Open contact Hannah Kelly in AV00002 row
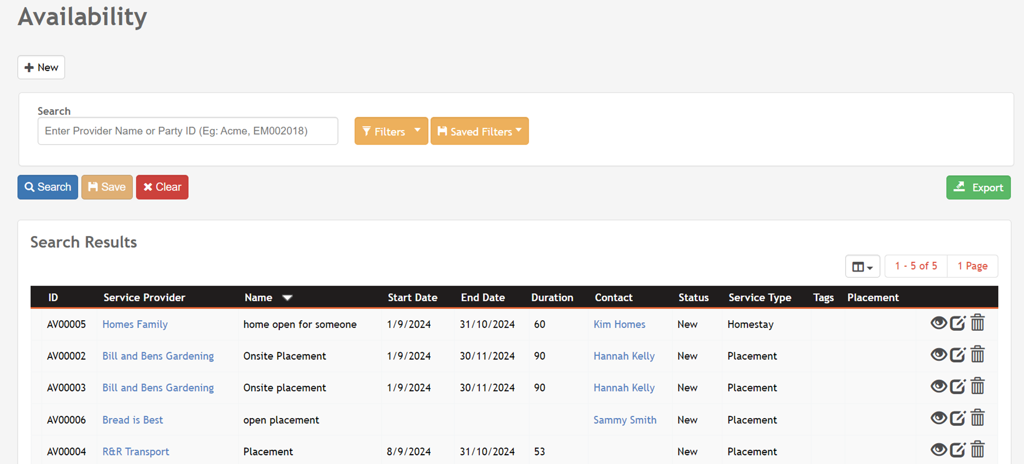Image resolution: width=1024 pixels, height=464 pixels. click(x=624, y=356)
